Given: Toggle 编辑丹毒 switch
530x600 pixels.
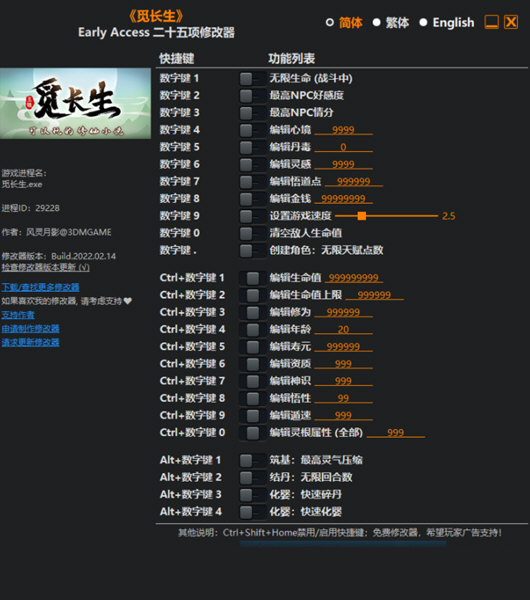Looking at the screenshot, I should coord(252,147).
